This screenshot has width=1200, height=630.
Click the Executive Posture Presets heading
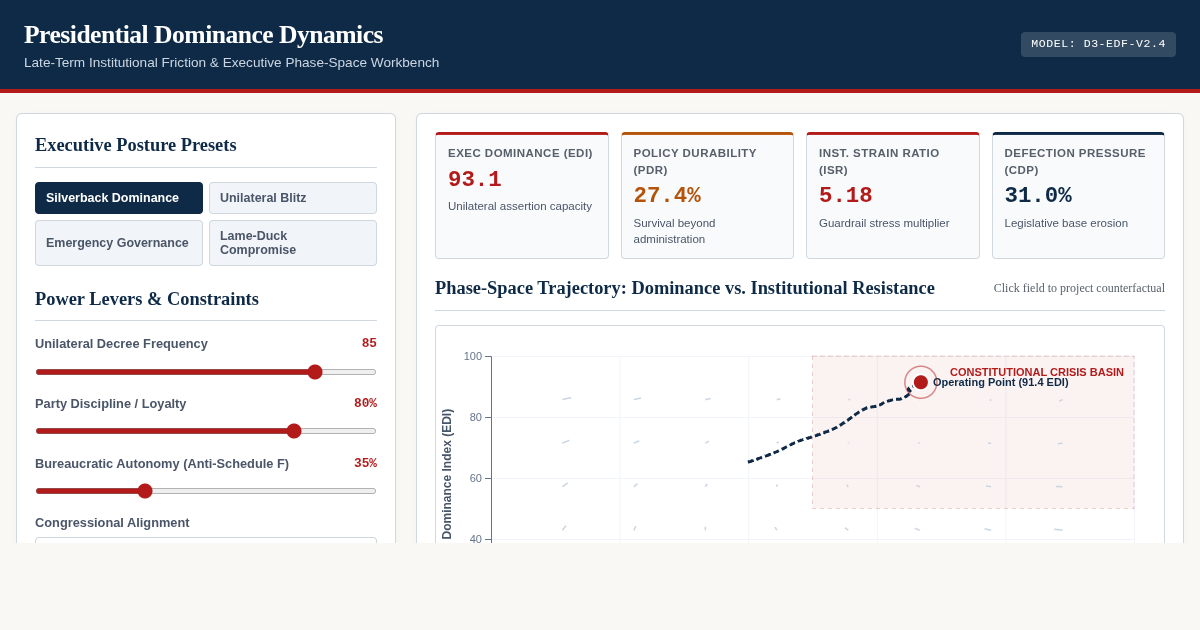coord(136,145)
